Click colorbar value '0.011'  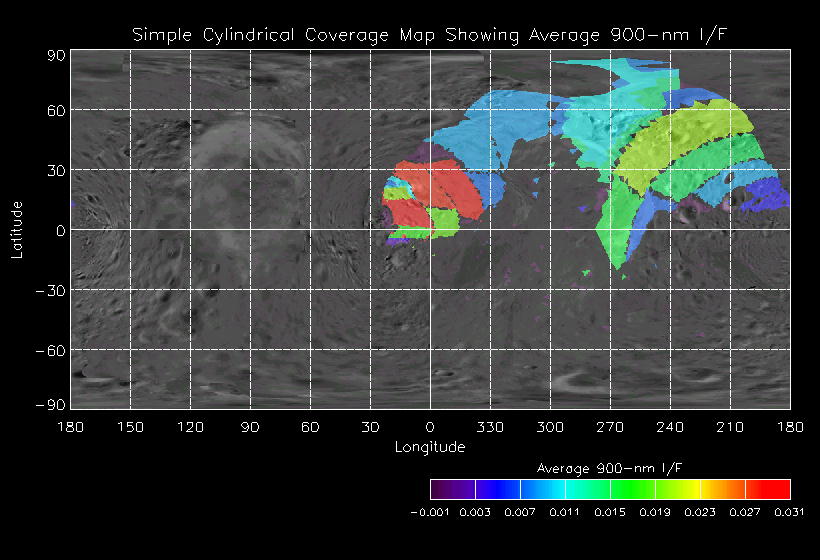[x=565, y=512]
